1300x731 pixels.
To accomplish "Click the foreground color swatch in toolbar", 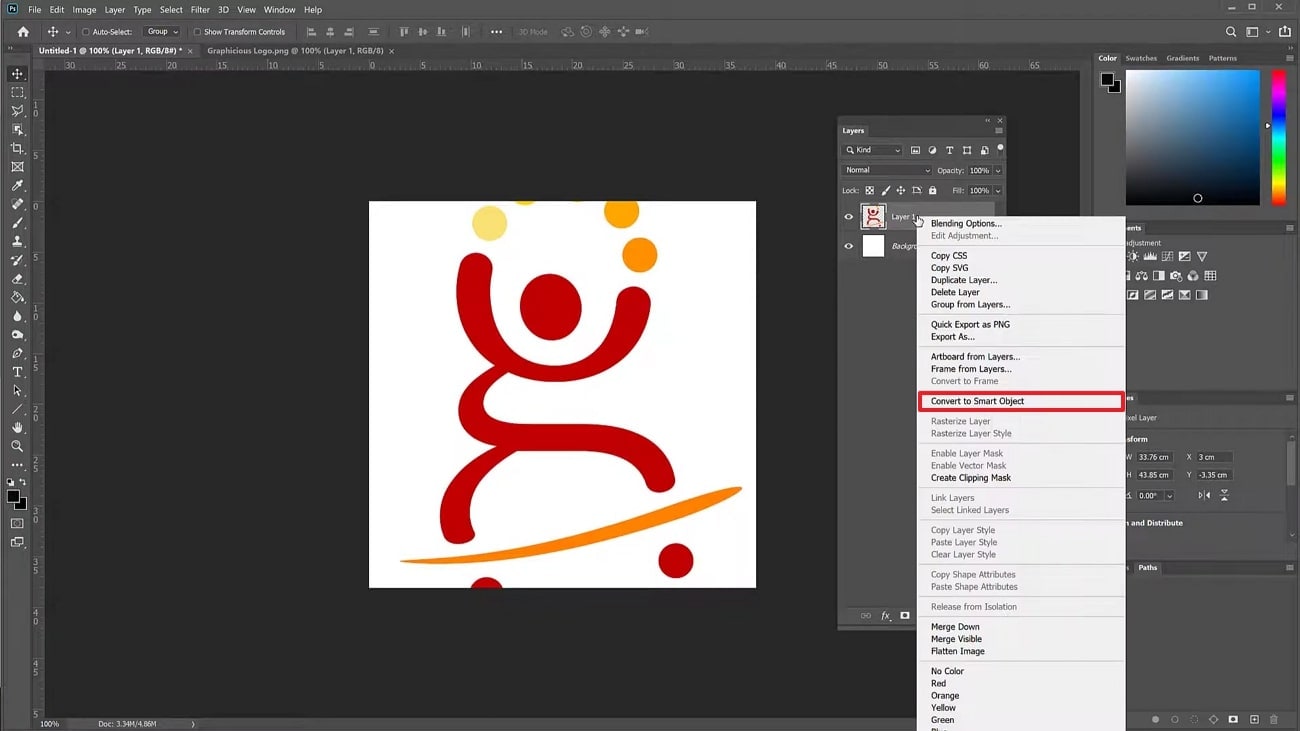I will (x=13, y=497).
